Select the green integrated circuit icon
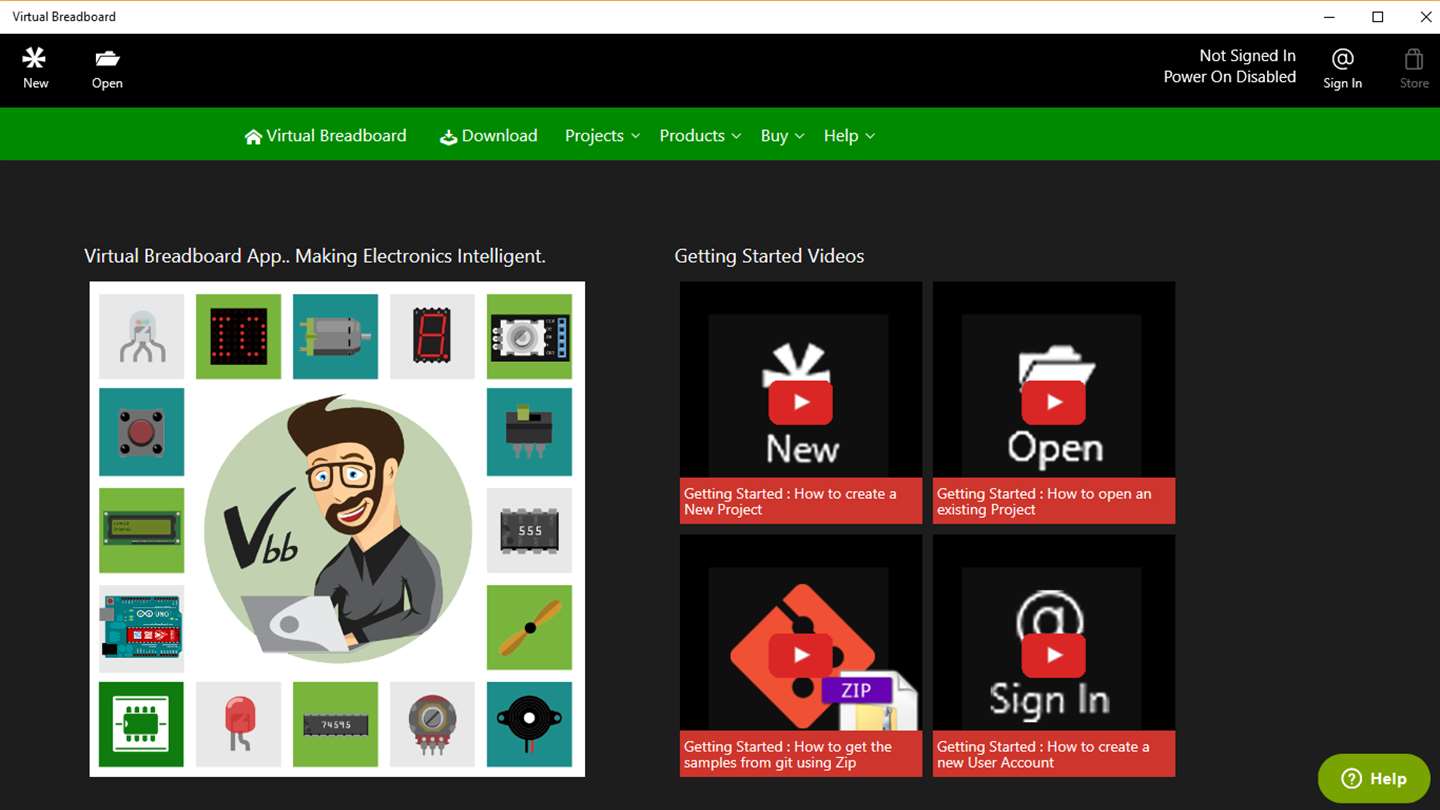The height and width of the screenshot is (810, 1440). pyautogui.click(x=142, y=724)
